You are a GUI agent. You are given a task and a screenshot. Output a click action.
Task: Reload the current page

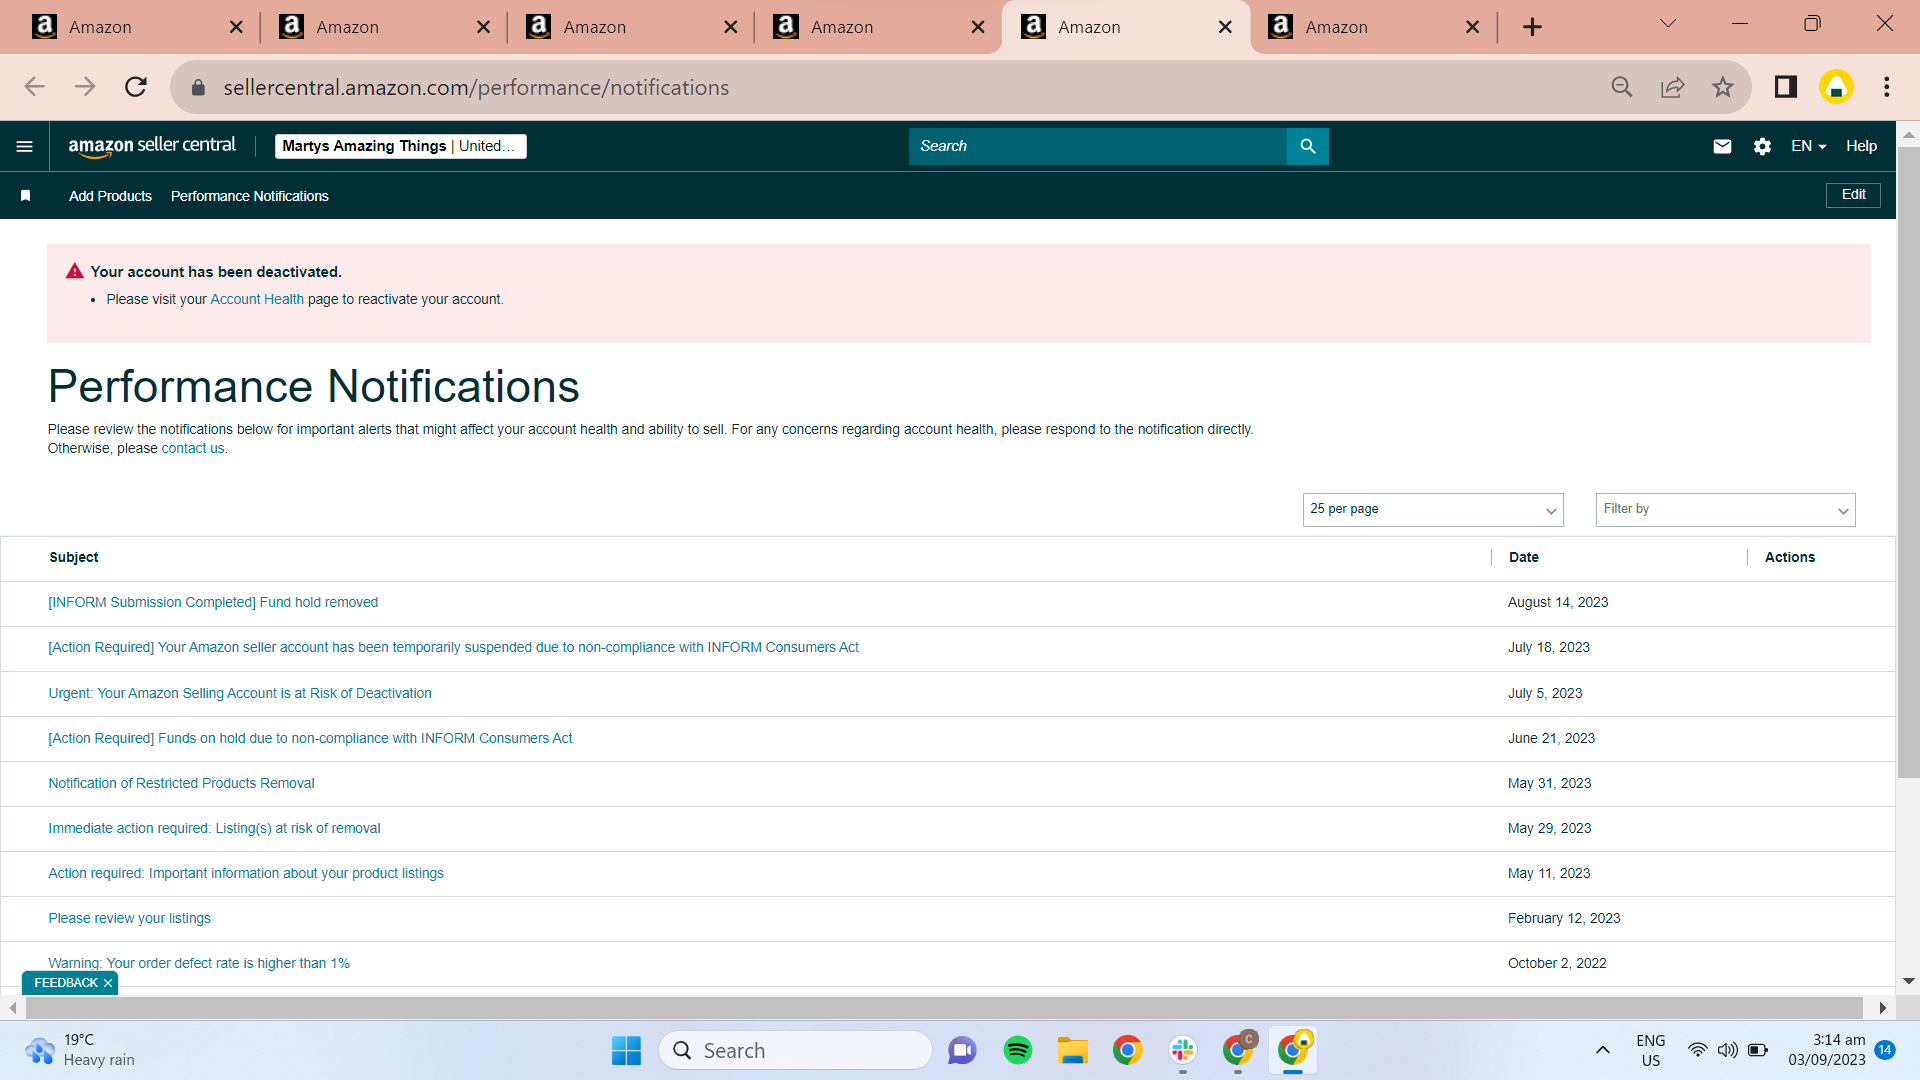pyautogui.click(x=136, y=87)
